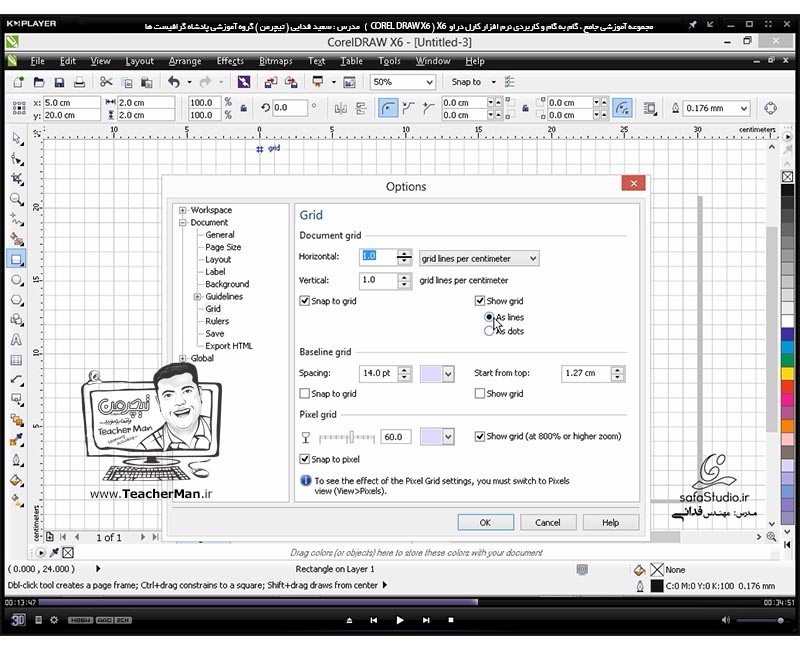This screenshot has height=650, width=800.
Task: Expand the Global tree node
Action: click(183, 358)
